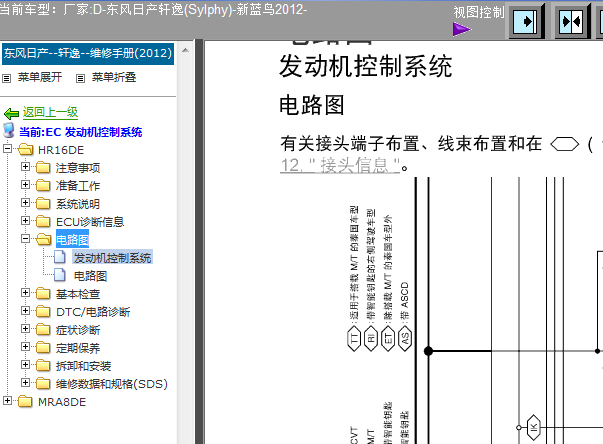Click the 注意事项 folder icon
The height and width of the screenshot is (444, 603).
coord(43,167)
